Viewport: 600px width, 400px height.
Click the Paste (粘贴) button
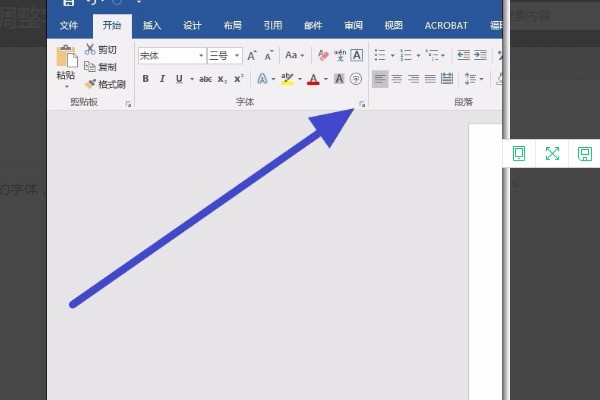pyautogui.click(x=65, y=64)
